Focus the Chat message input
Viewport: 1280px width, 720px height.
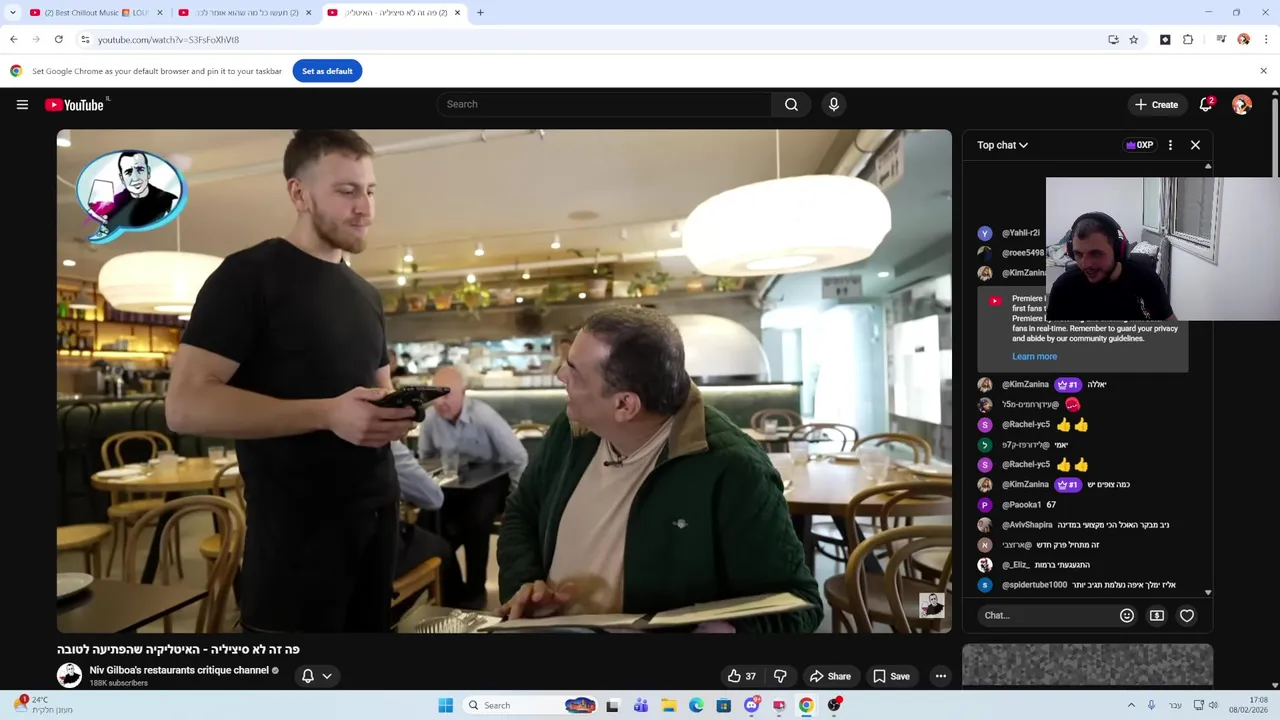[x=1045, y=615]
